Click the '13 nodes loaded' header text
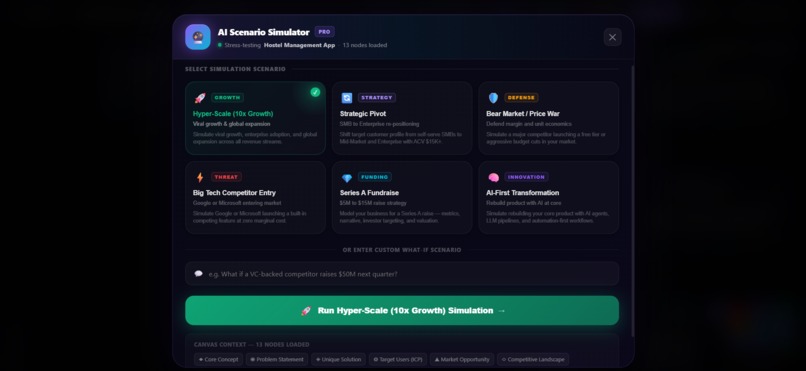The width and height of the screenshot is (806, 371). tap(365, 45)
